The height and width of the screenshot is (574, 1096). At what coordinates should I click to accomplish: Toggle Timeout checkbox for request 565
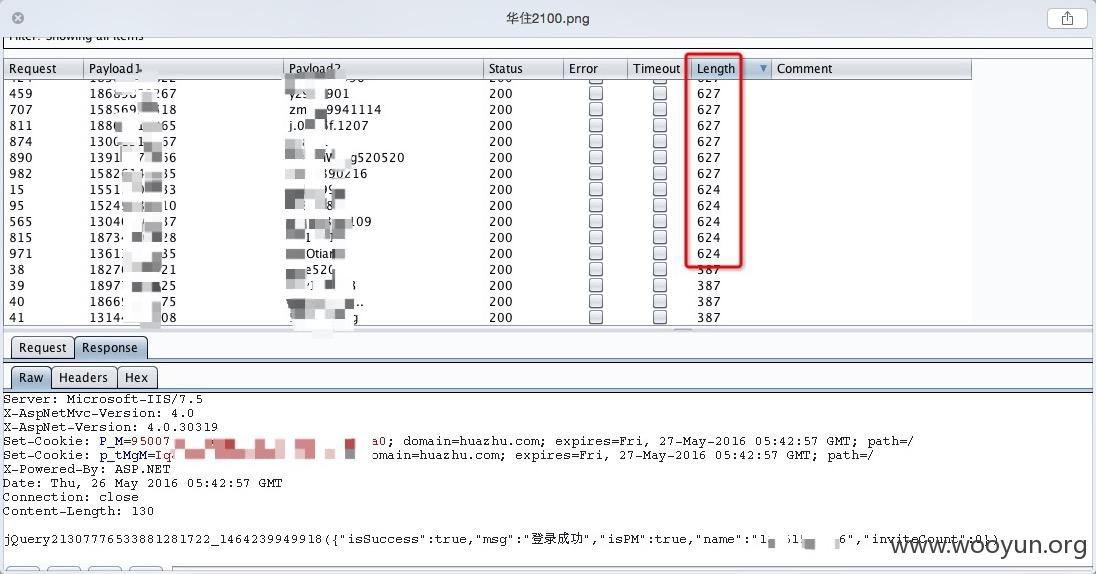pos(660,222)
